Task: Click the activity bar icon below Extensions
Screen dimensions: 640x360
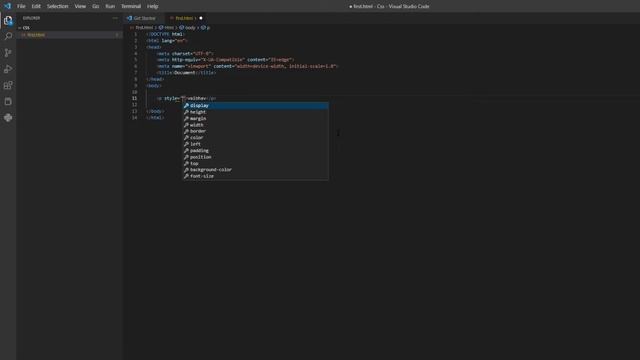Action: pyautogui.click(x=8, y=101)
